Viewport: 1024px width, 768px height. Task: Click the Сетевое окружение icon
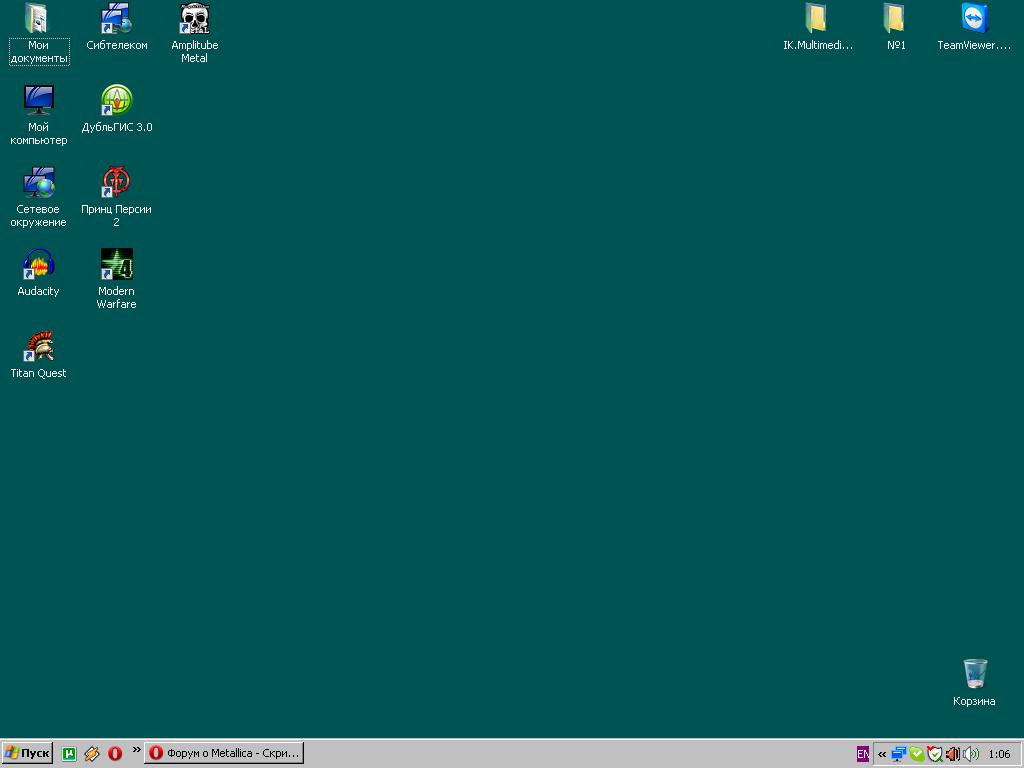(38, 184)
